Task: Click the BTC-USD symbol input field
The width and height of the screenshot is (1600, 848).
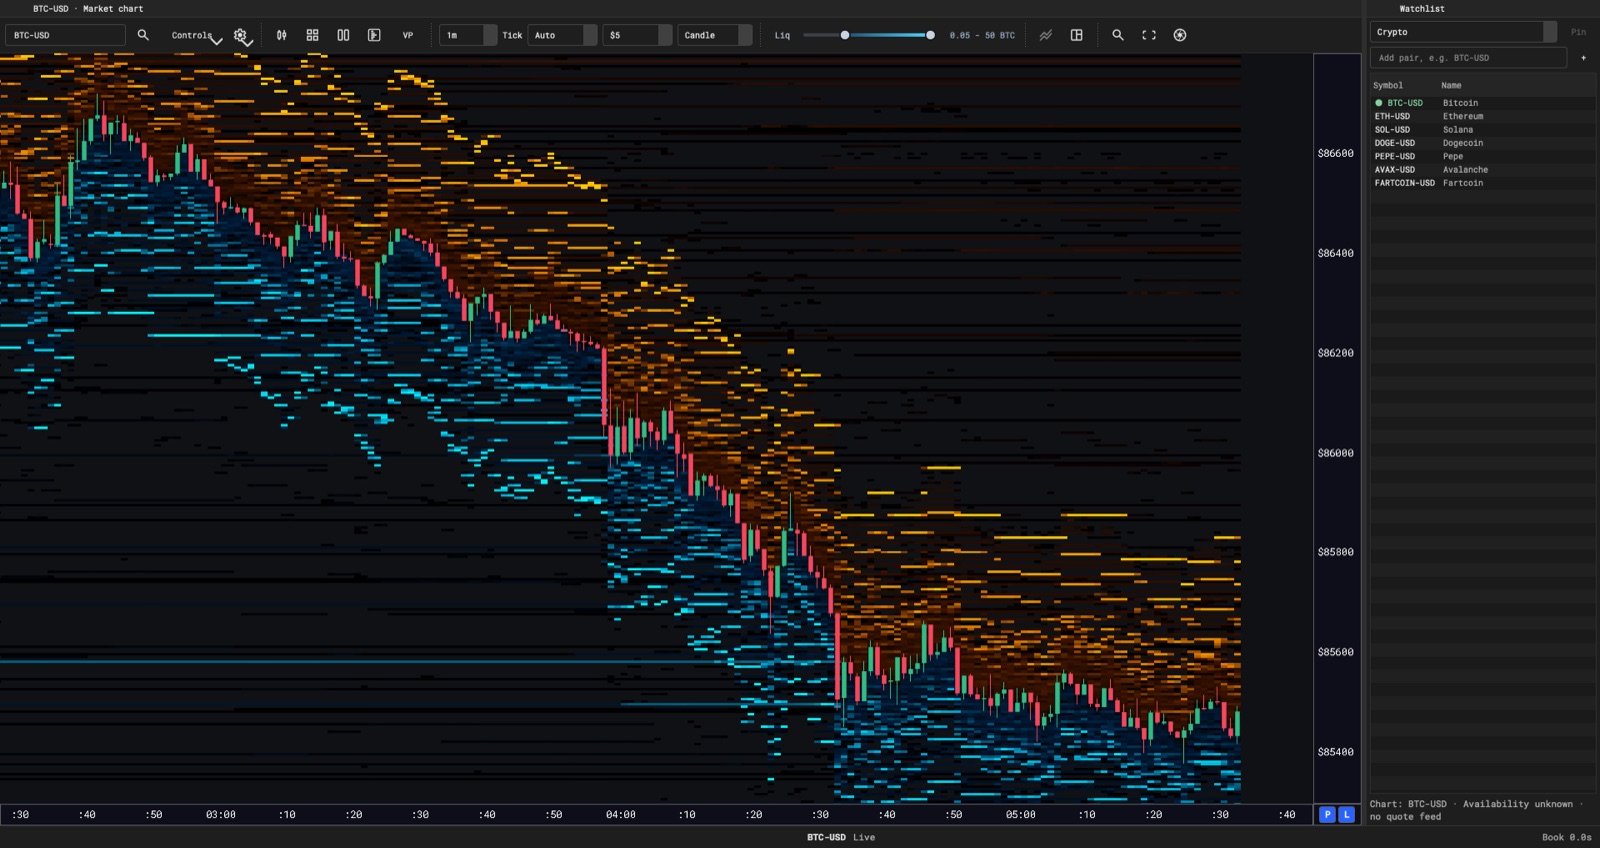Action: [x=66, y=35]
